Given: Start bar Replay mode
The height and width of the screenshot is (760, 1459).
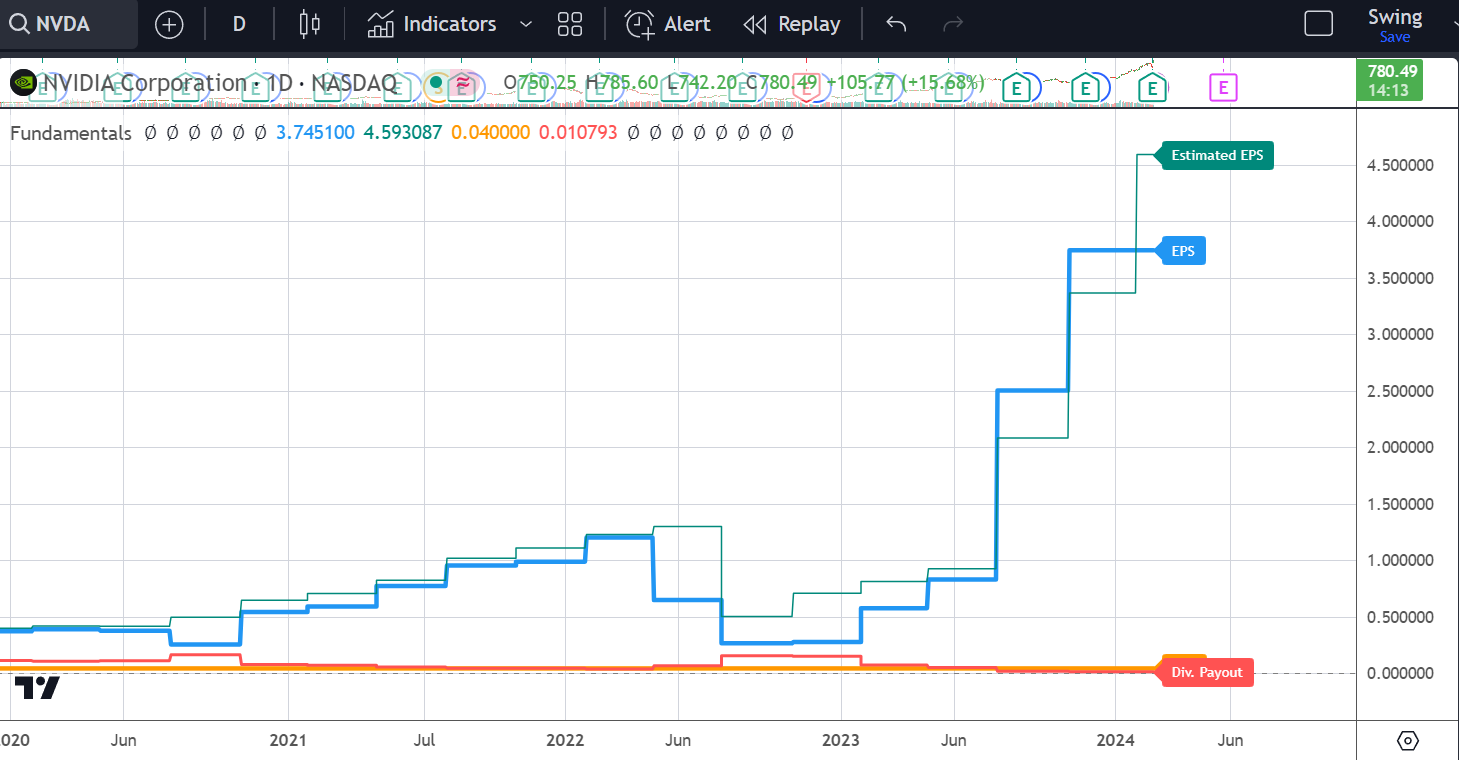Looking at the screenshot, I should [x=793, y=24].
